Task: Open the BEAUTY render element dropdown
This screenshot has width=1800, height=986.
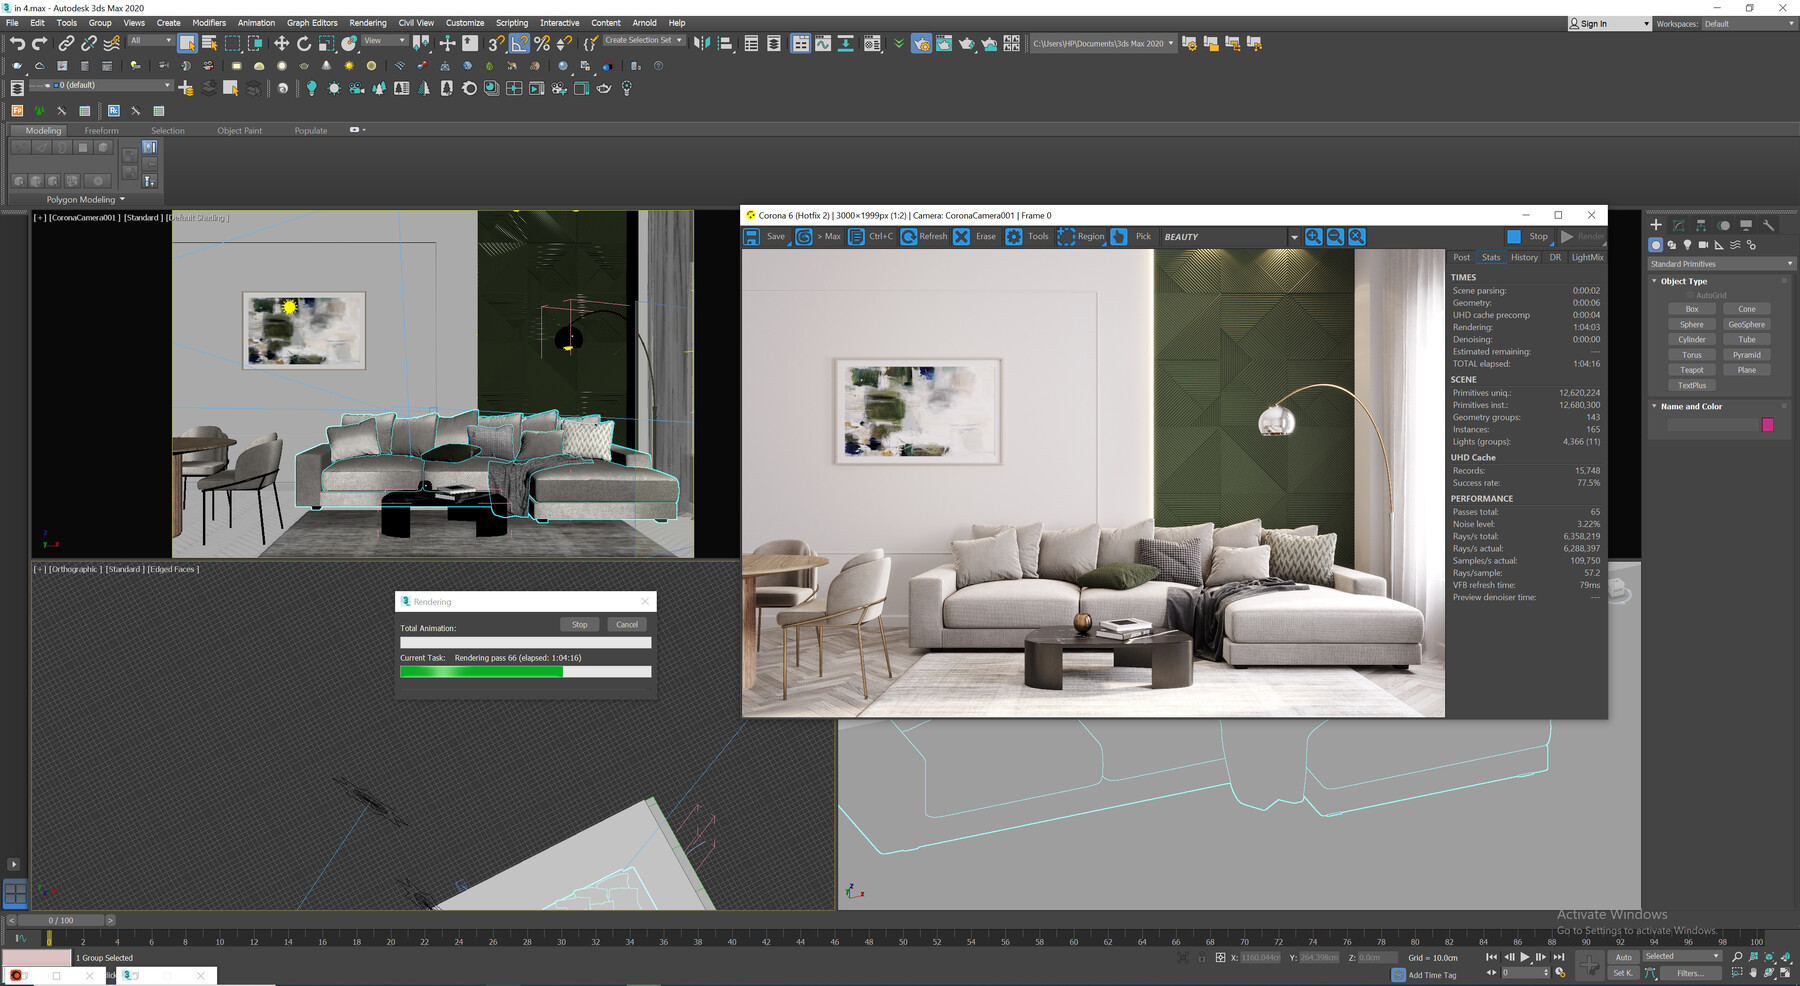Action: tap(1294, 237)
